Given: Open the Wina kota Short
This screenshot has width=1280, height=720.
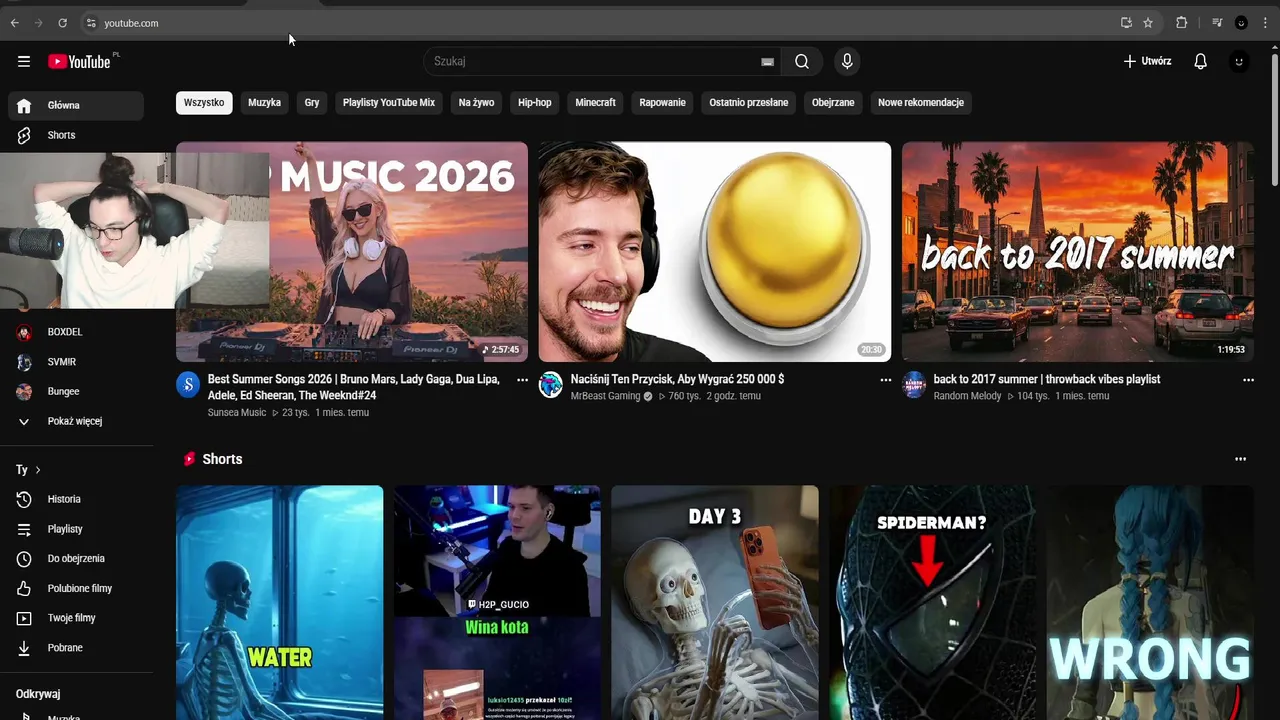Looking at the screenshot, I should tap(497, 602).
